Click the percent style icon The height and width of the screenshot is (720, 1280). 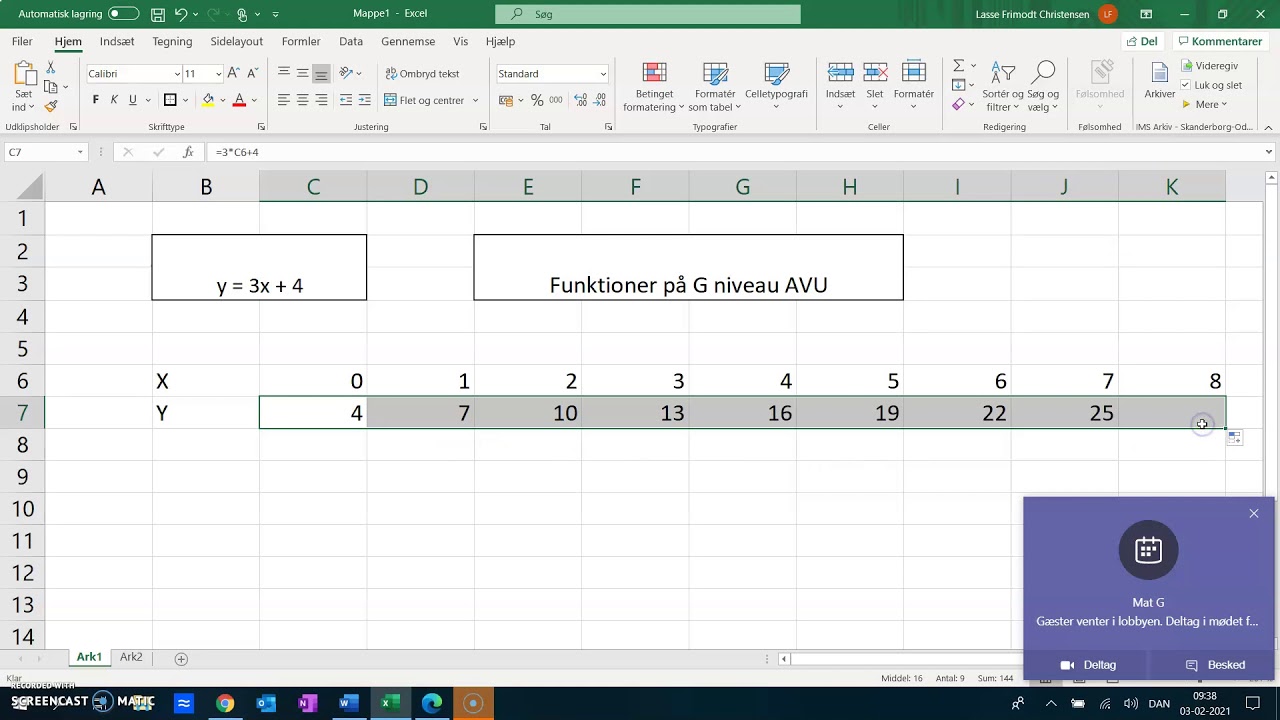[x=537, y=100]
